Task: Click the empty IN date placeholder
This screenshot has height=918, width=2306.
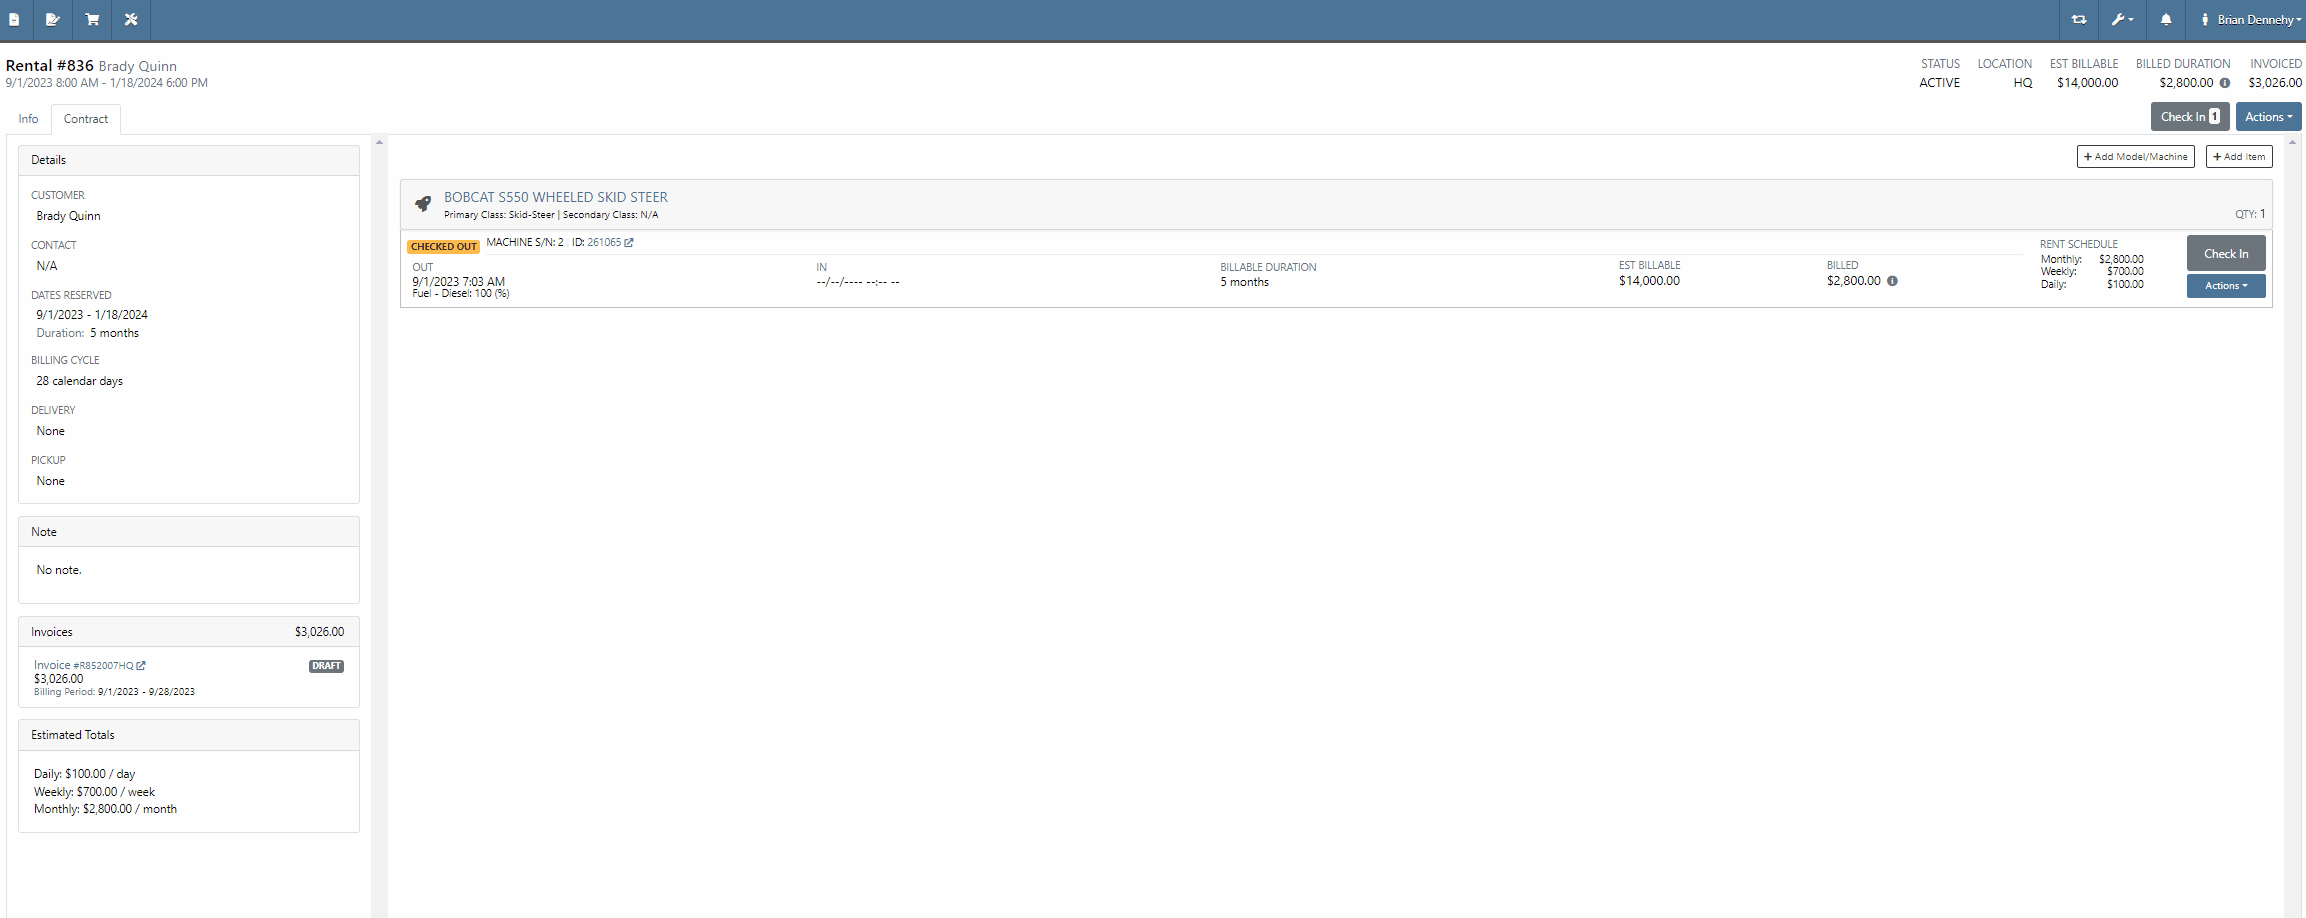Action: [858, 282]
